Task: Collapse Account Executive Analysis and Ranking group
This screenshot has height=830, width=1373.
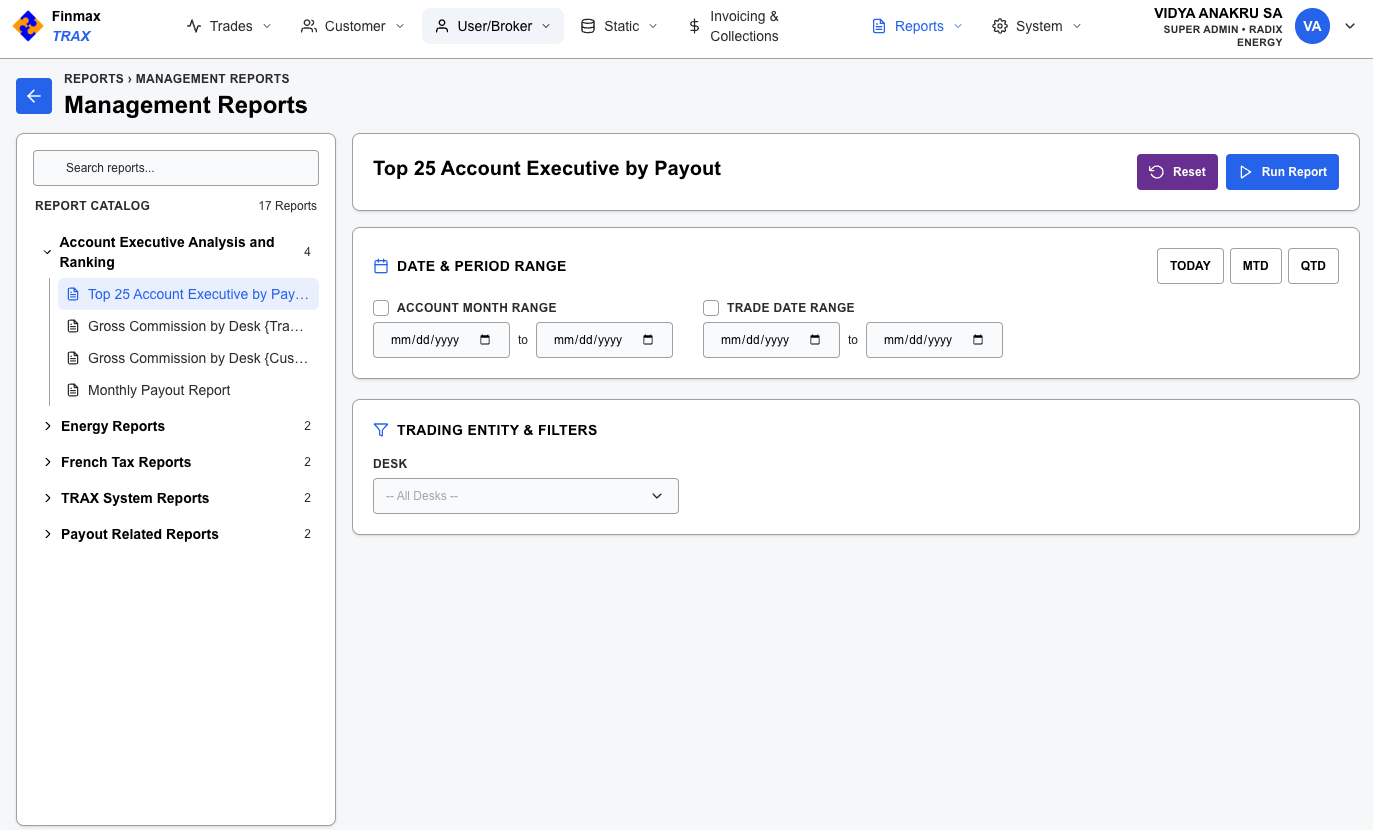Action: click(176, 252)
